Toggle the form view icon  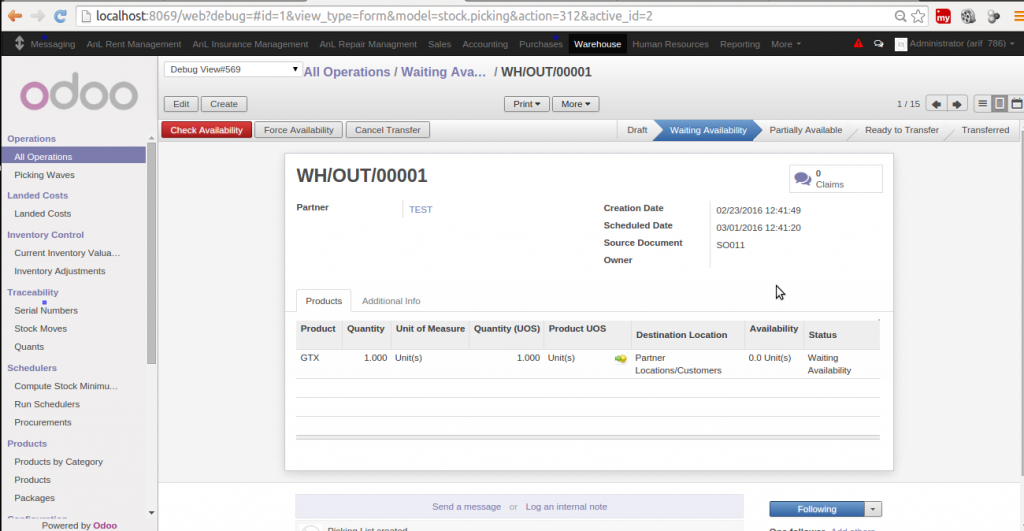(x=1000, y=104)
